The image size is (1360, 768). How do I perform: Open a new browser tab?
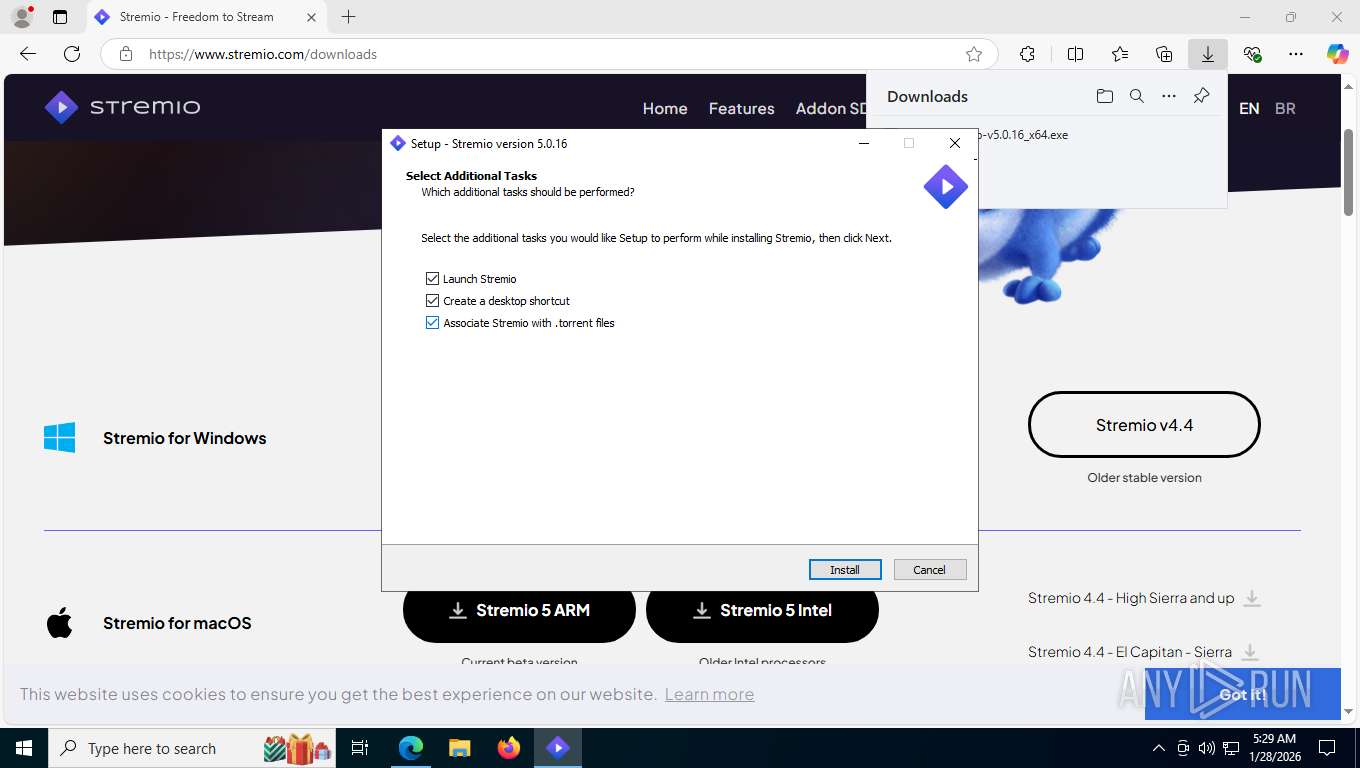(348, 17)
